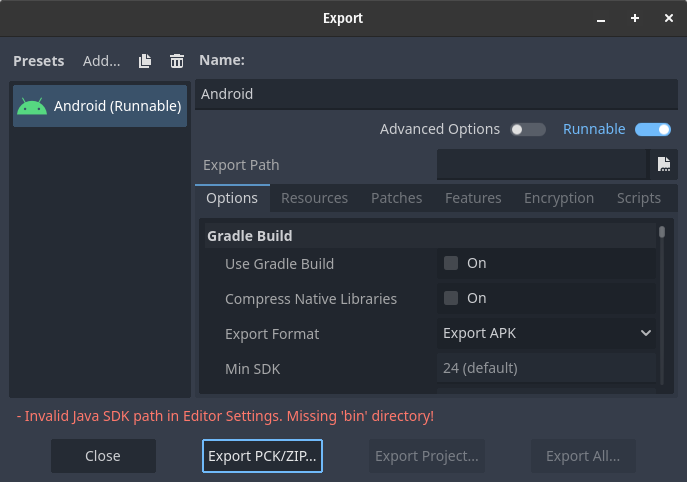Disable the Runnable toggle

click(652, 129)
